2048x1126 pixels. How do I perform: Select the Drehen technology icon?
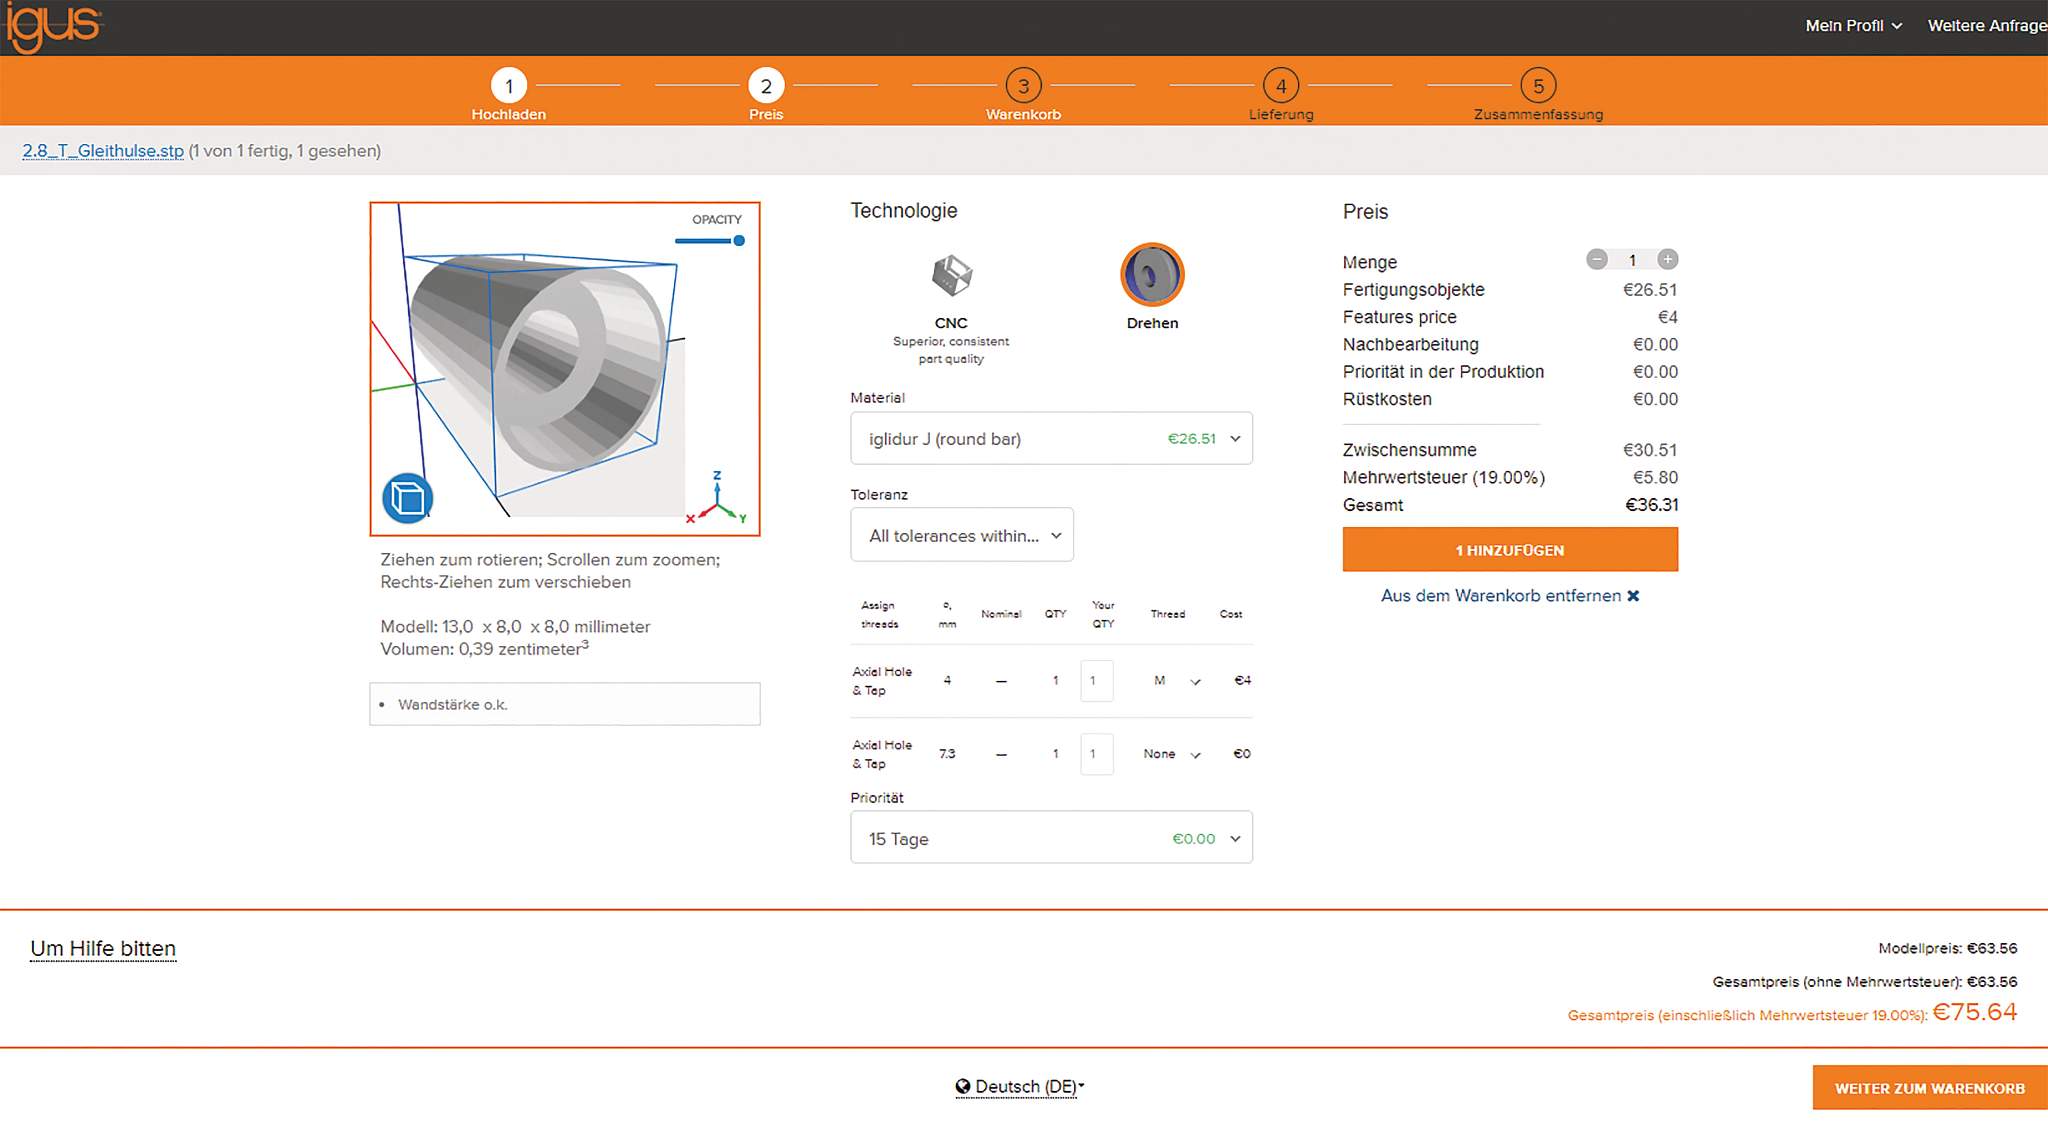point(1152,275)
